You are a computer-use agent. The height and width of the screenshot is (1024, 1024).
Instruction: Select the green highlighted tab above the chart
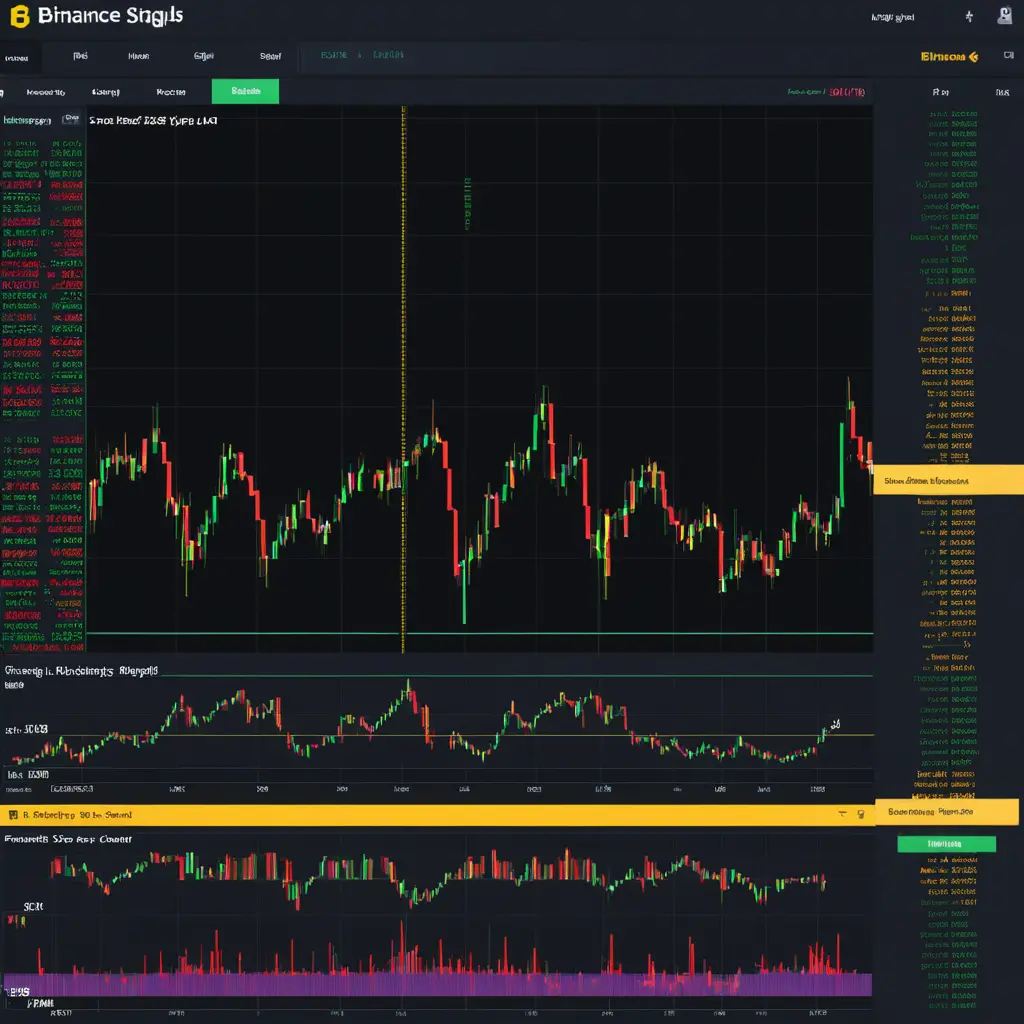pos(245,92)
